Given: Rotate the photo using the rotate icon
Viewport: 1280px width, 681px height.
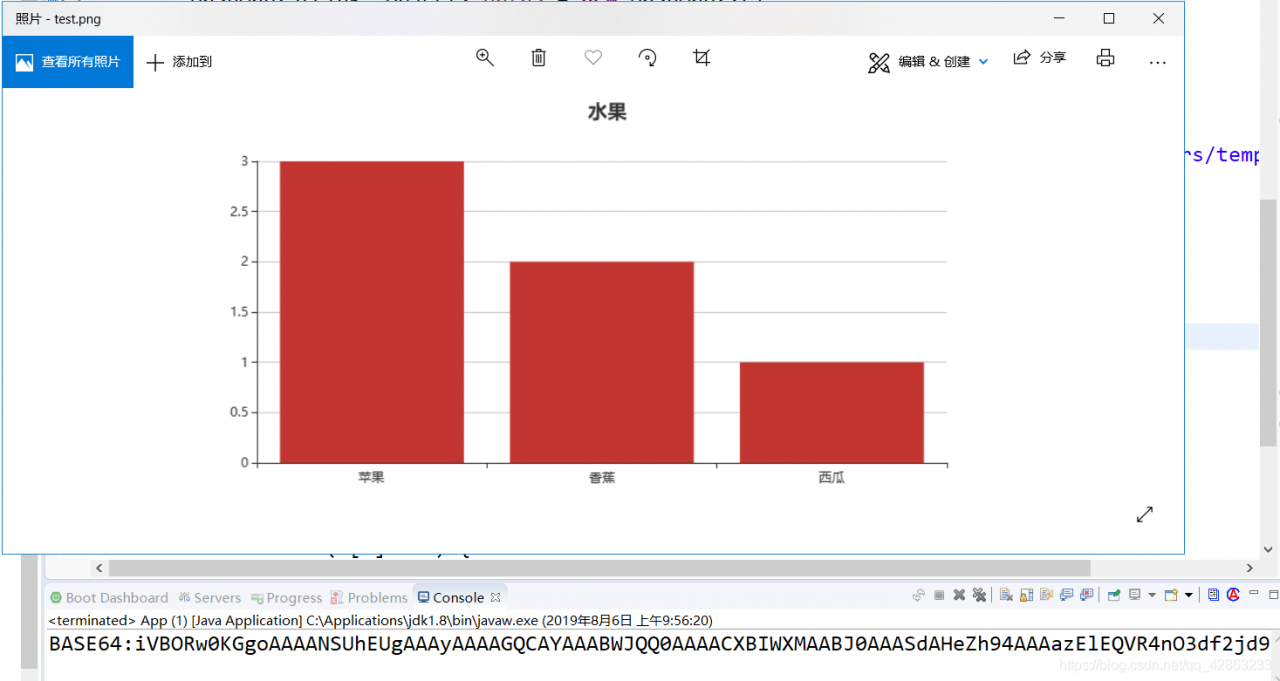Looking at the screenshot, I should pos(648,58).
